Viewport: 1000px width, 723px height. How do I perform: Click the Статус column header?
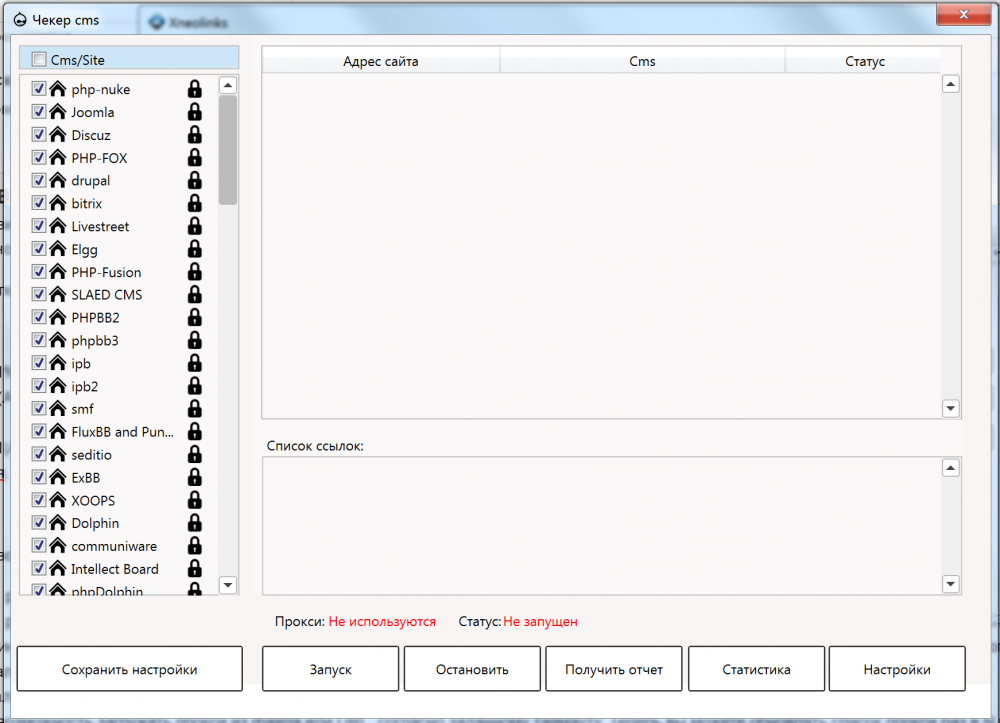[x=865, y=61]
